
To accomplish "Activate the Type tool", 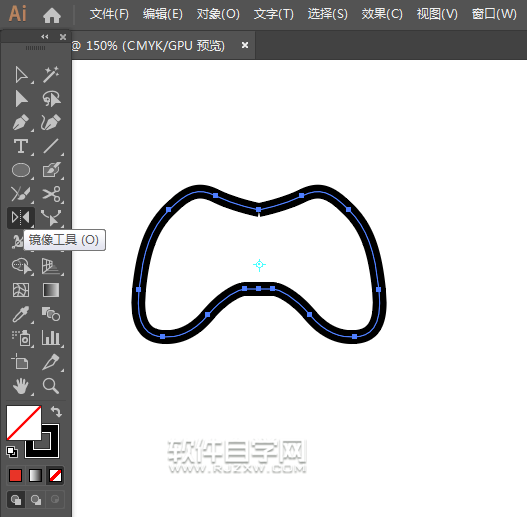I will pos(21,146).
